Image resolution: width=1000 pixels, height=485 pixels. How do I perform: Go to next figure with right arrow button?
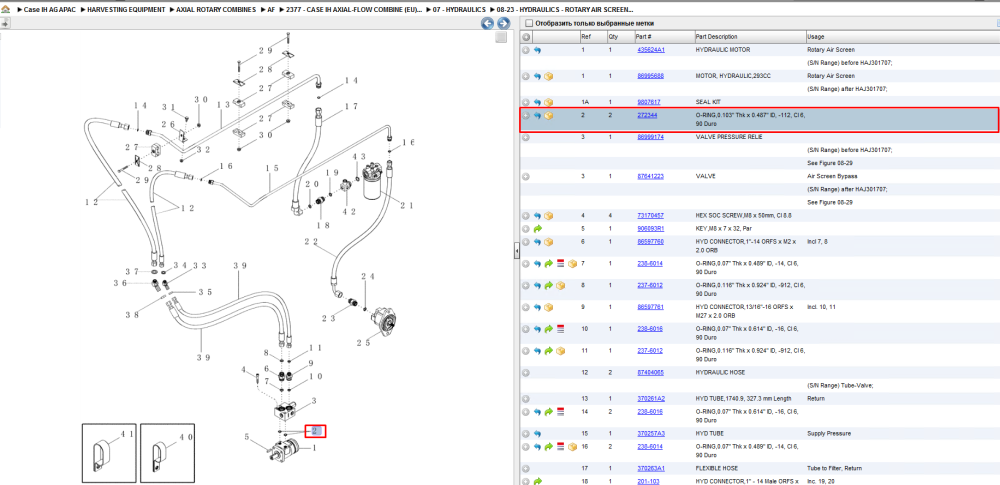(503, 24)
